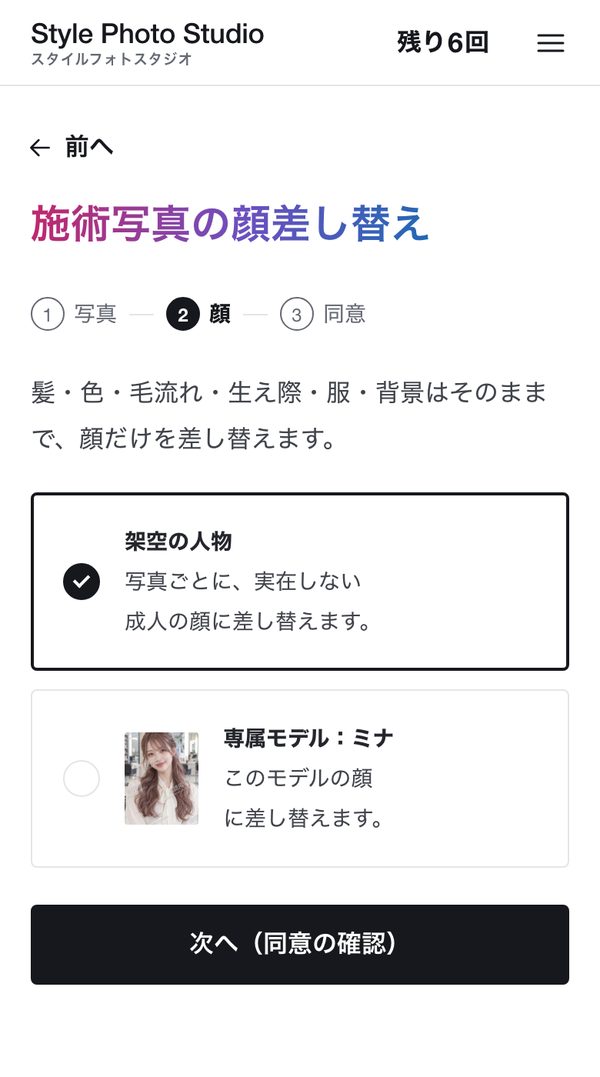This screenshot has width=600, height=1077.
Task: Select the 顔 step label
Action: coord(220,315)
